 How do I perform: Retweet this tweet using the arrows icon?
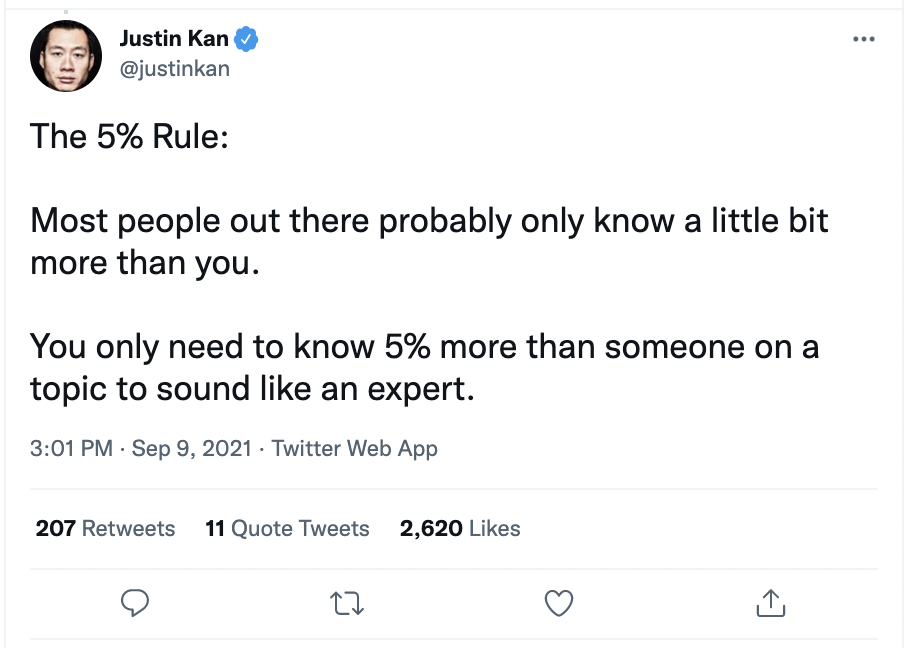click(347, 602)
